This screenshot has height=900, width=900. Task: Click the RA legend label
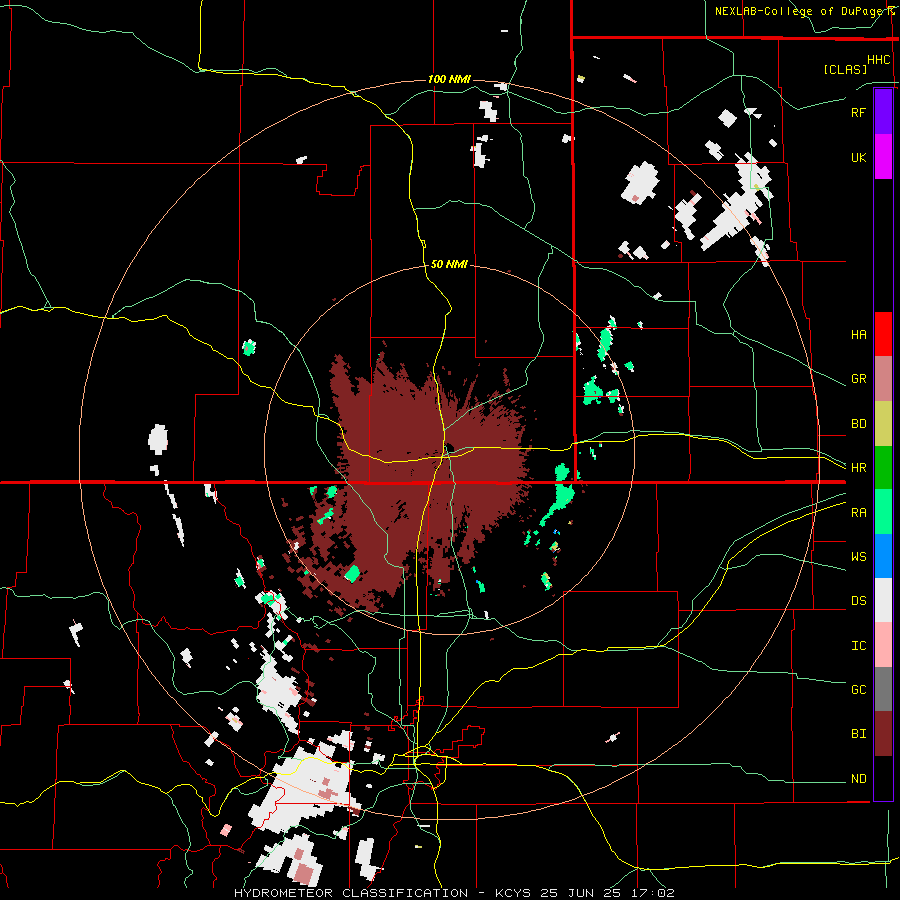point(858,513)
